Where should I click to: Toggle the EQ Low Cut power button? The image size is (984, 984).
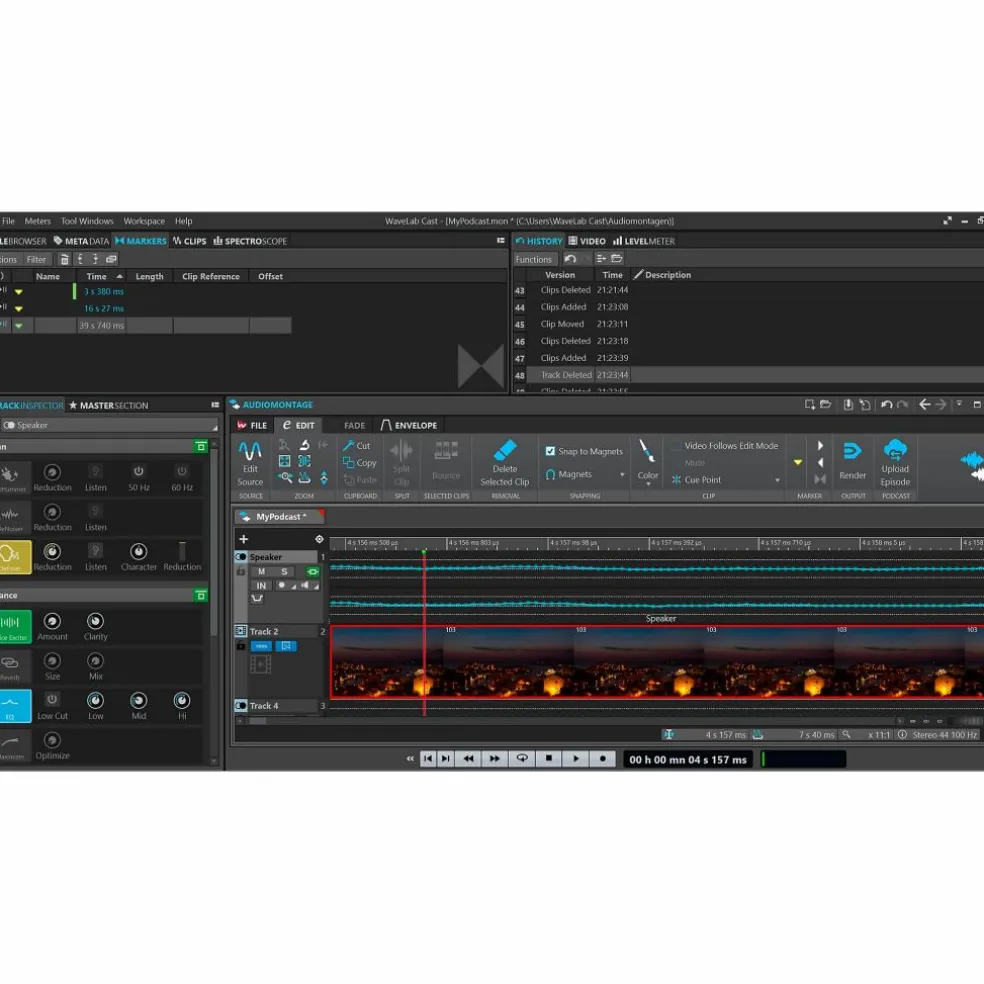pos(52,699)
